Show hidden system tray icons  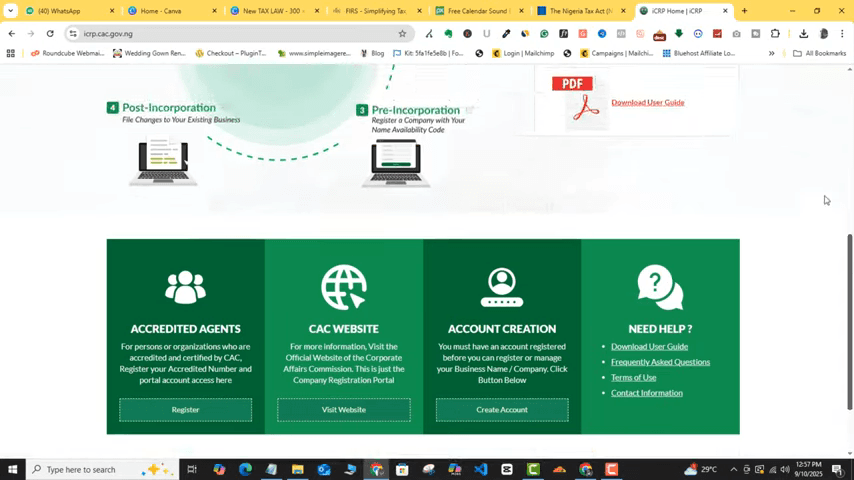click(x=733, y=469)
